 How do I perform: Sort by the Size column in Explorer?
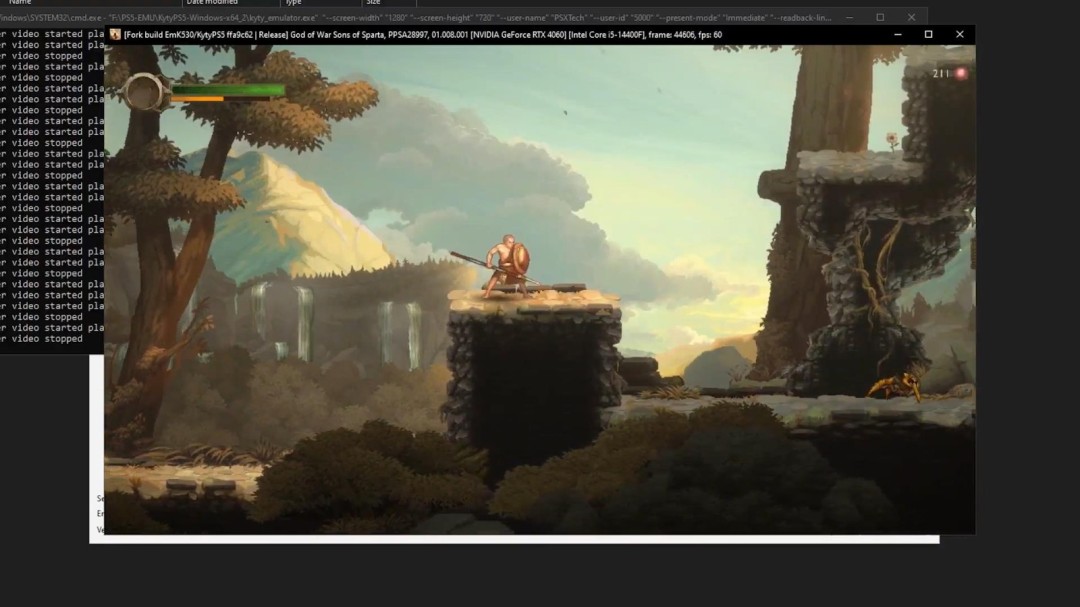point(373,3)
